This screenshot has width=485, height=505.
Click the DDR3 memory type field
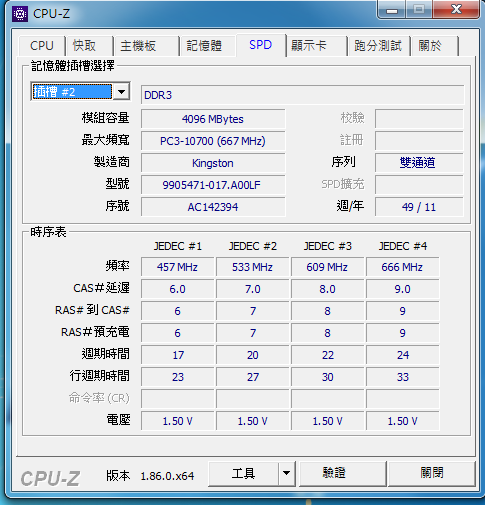tap(302, 95)
